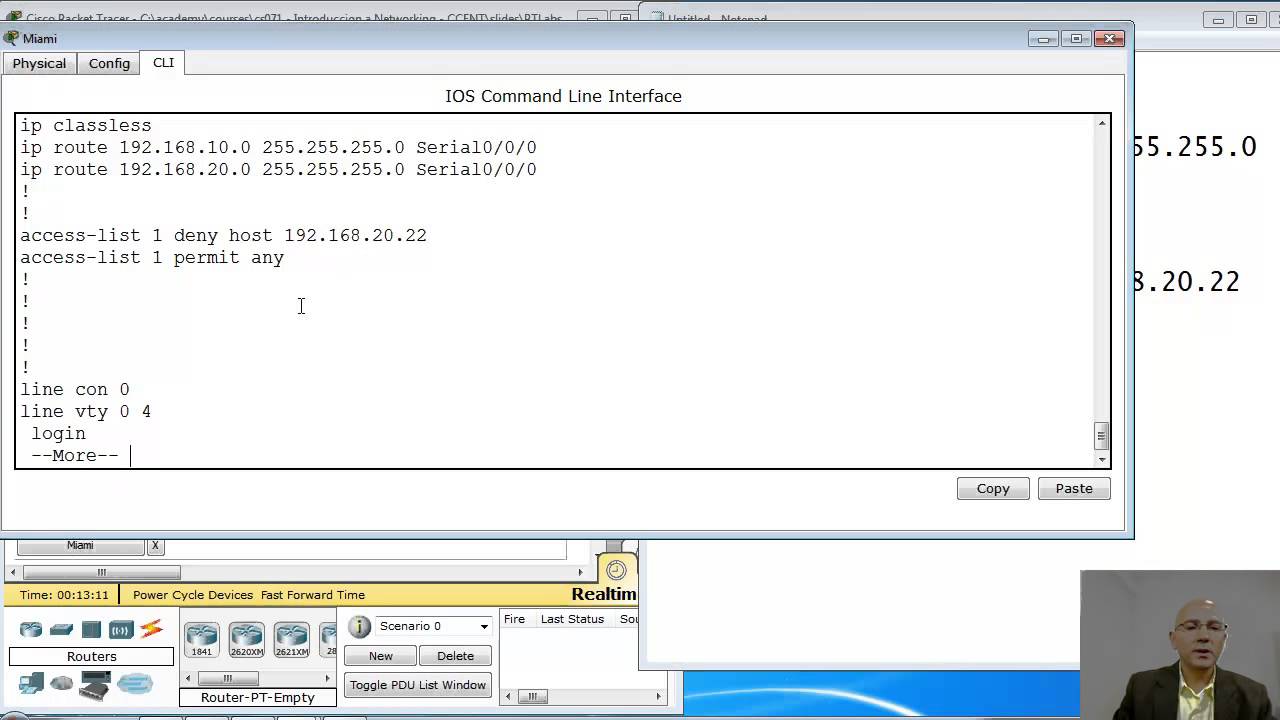Select the WAN Emulation cloud icon
Image resolution: width=1280 pixels, height=720 pixels.
62,683
